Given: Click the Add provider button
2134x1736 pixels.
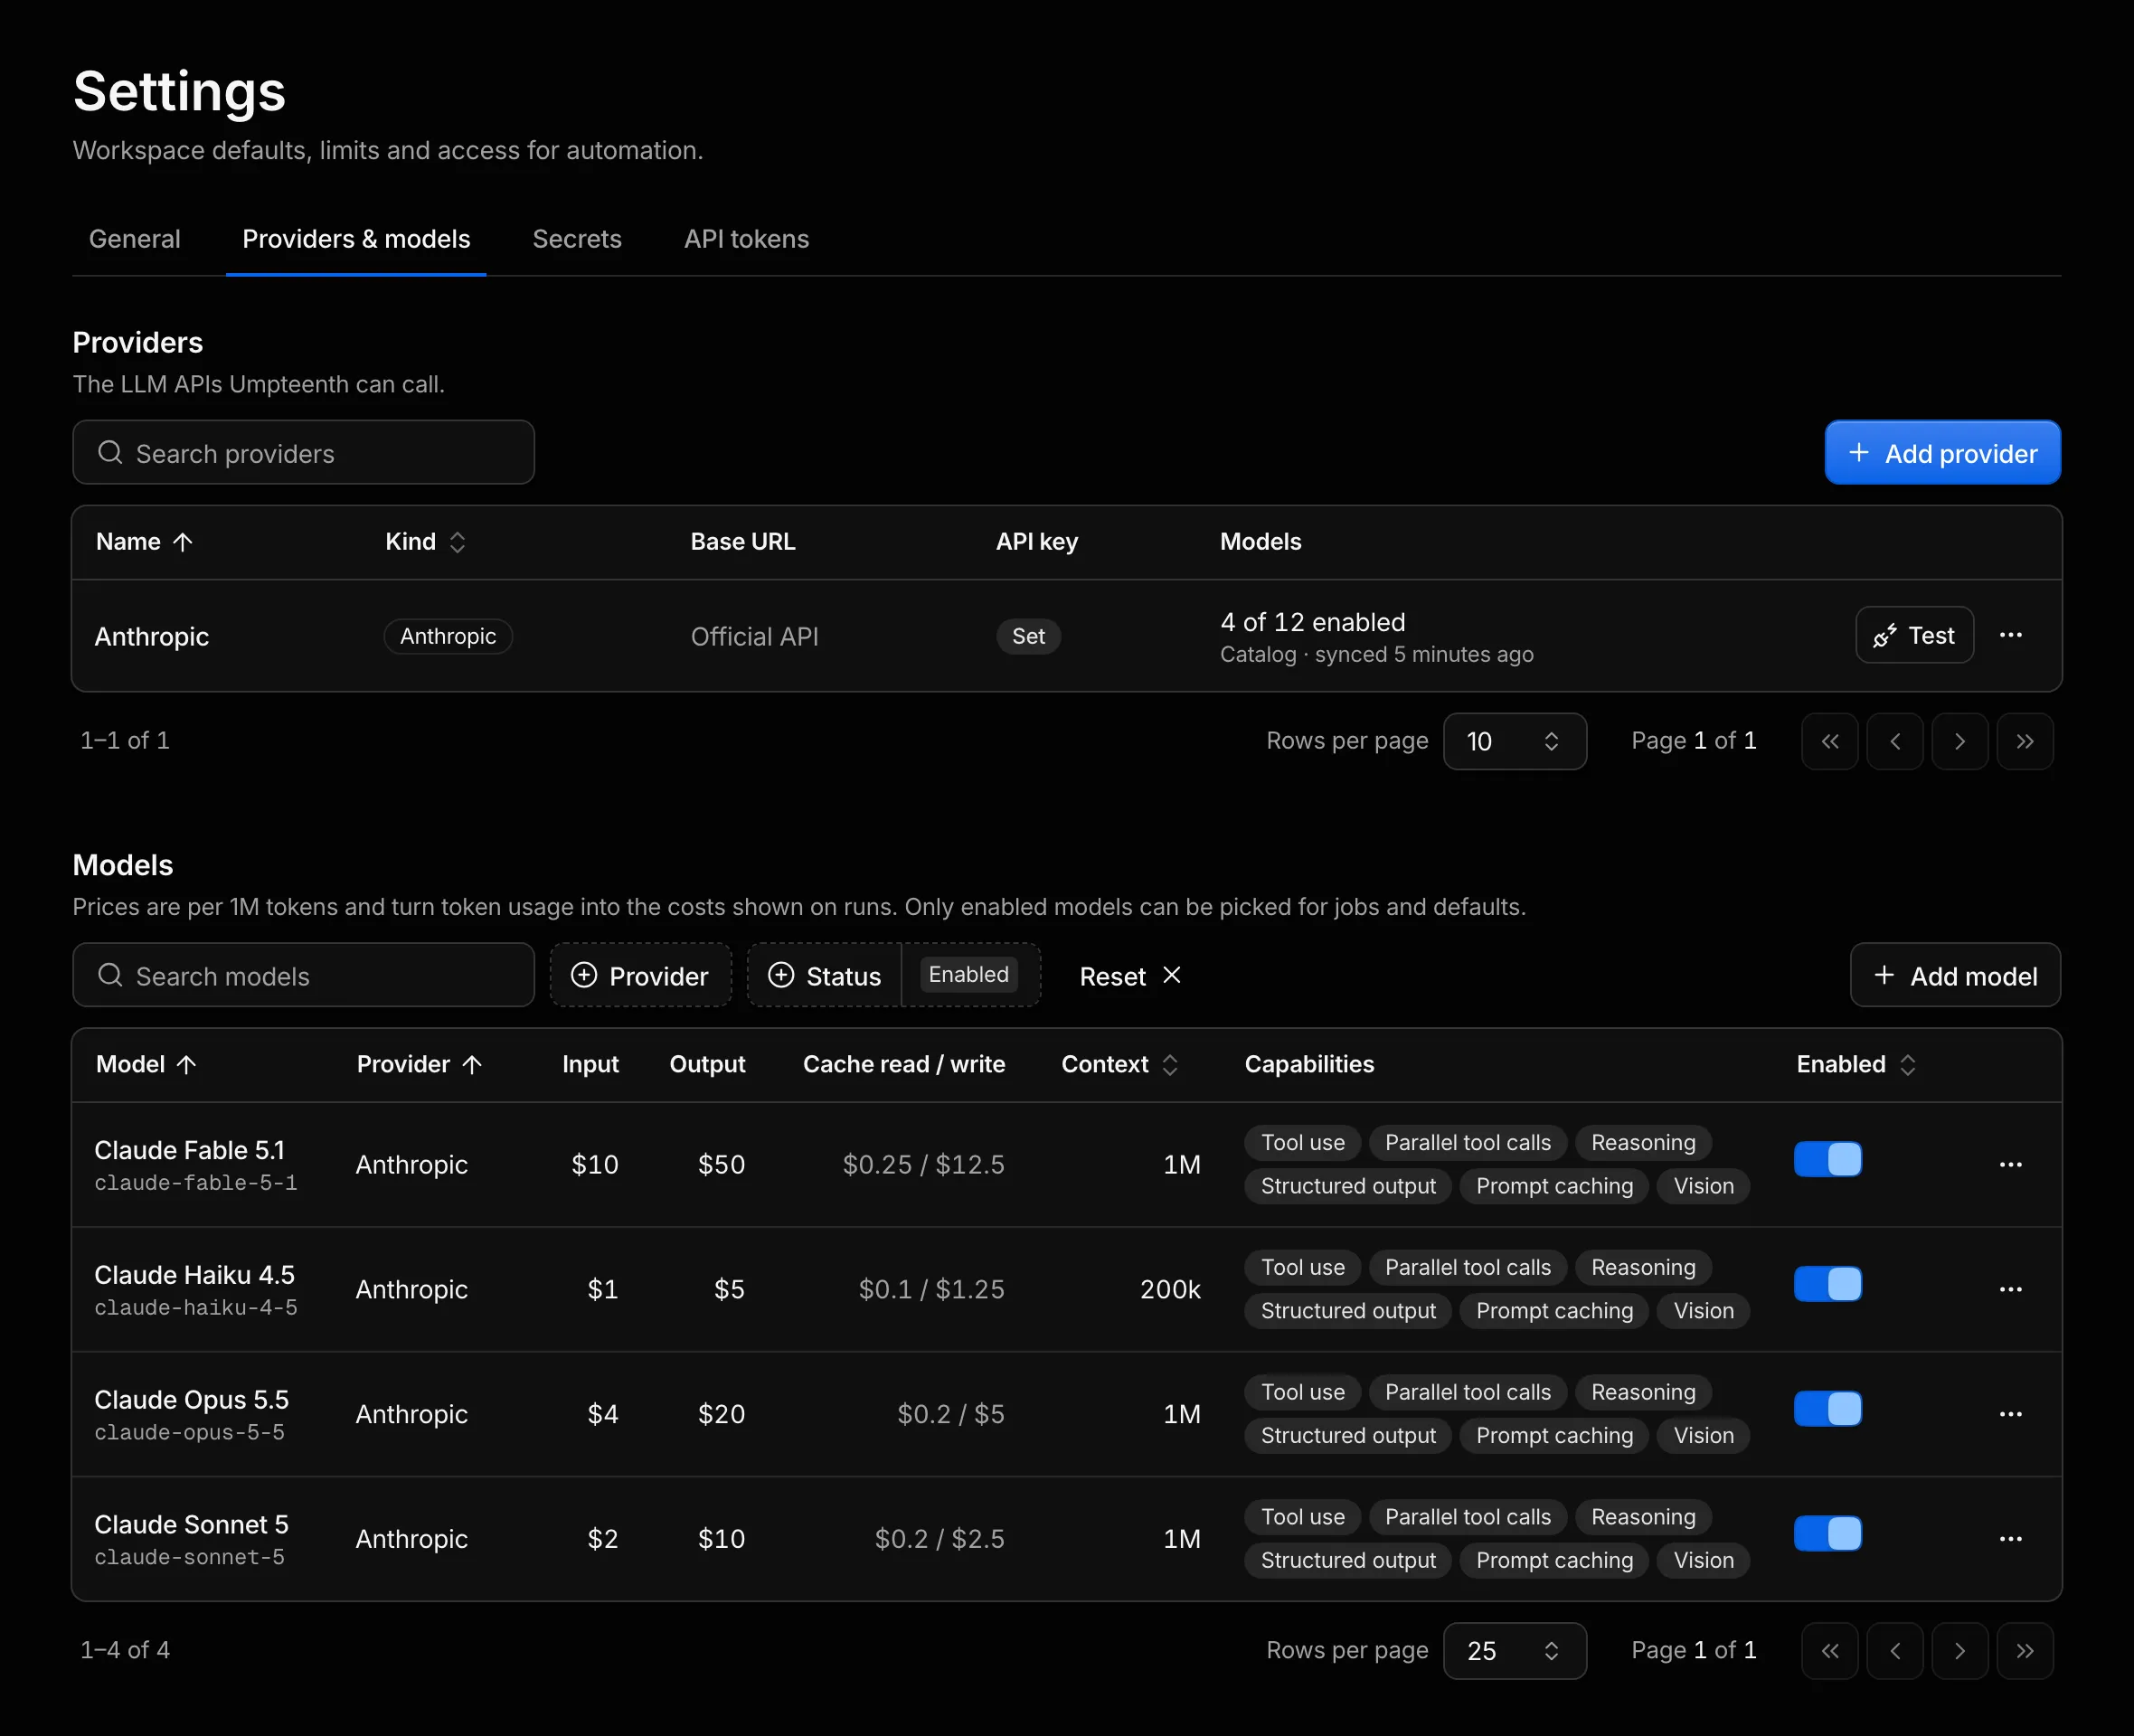Looking at the screenshot, I should tap(1942, 453).
